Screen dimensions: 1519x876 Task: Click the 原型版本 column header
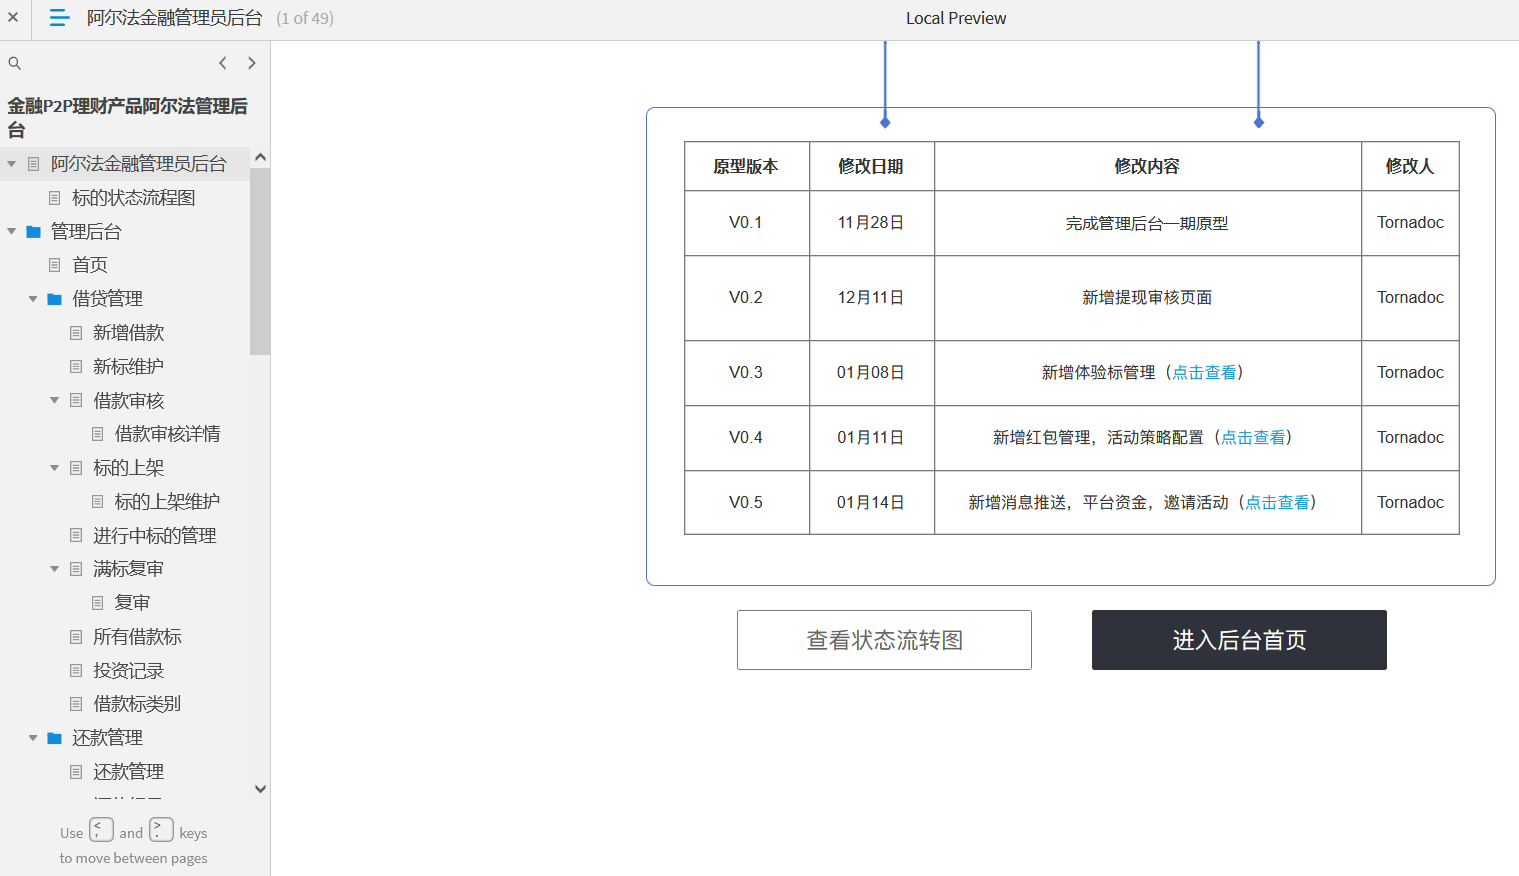pyautogui.click(x=746, y=166)
